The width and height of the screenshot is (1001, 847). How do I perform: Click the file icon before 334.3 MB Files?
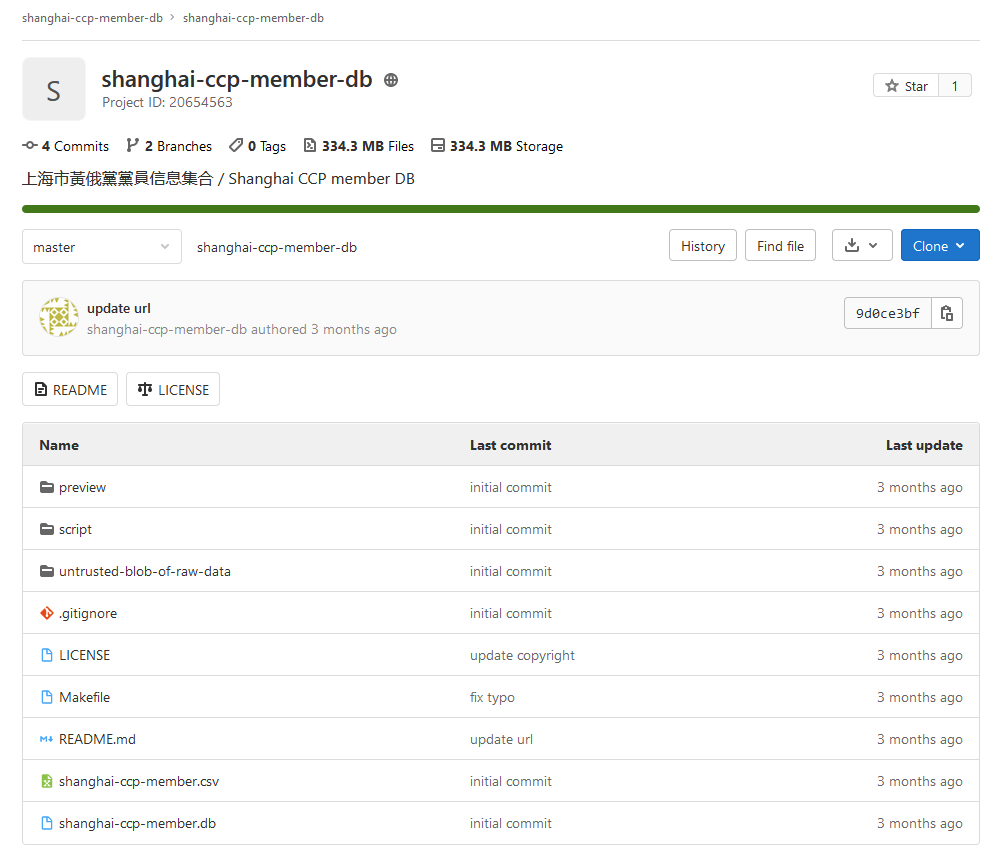pyautogui.click(x=310, y=146)
